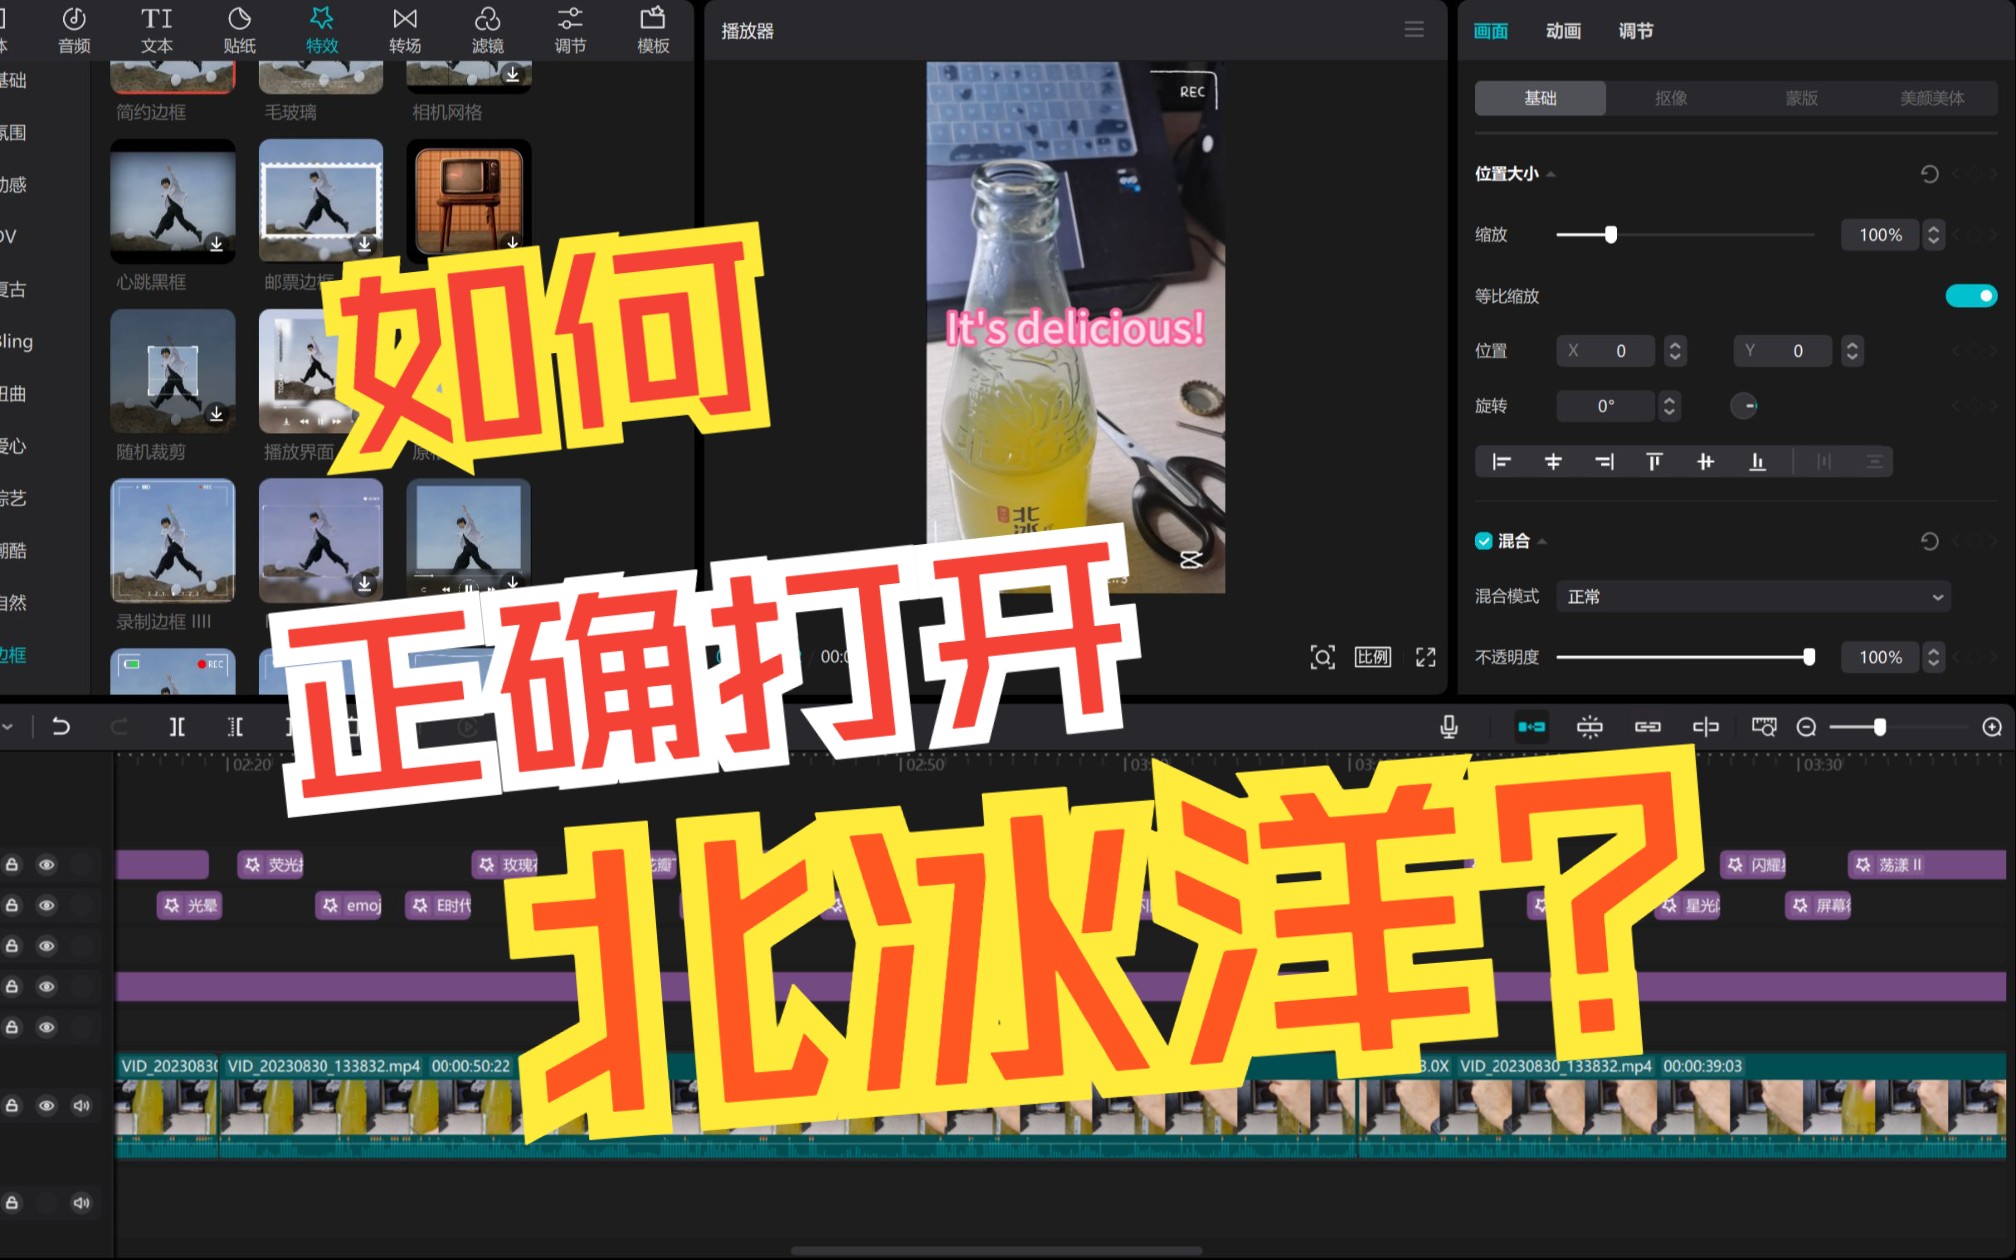Toggle auto snapping icon in timeline toolbar
2016x1260 pixels.
tap(1589, 727)
